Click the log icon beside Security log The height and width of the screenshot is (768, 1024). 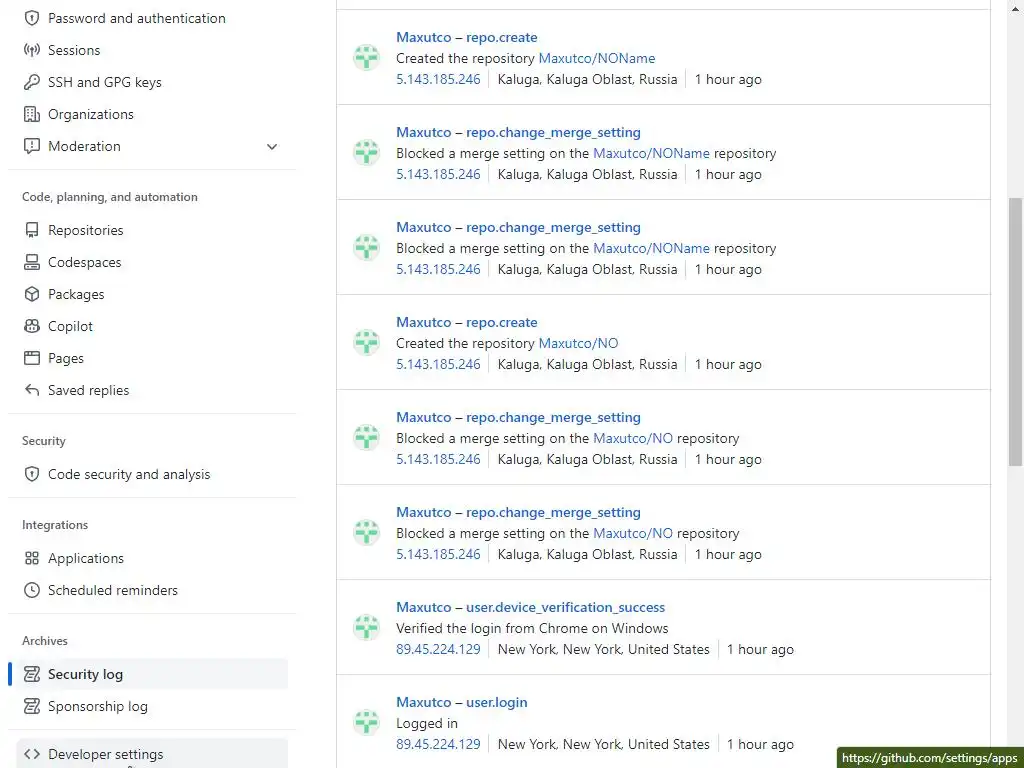[31, 674]
